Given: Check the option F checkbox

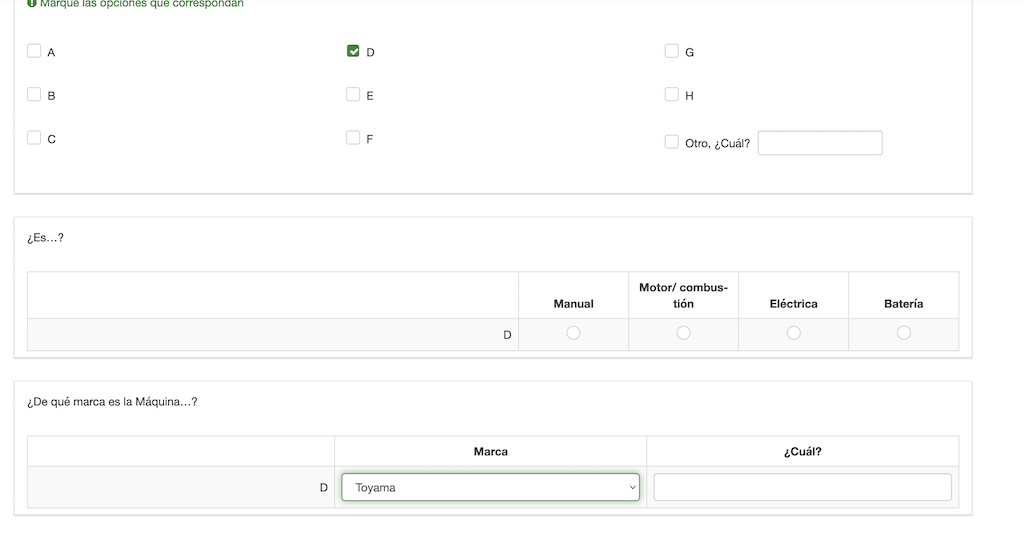Looking at the screenshot, I should 353,138.
